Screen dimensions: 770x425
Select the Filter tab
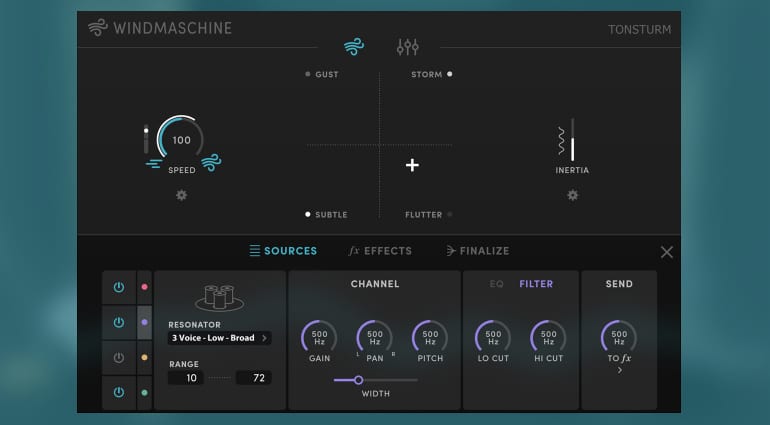536,284
